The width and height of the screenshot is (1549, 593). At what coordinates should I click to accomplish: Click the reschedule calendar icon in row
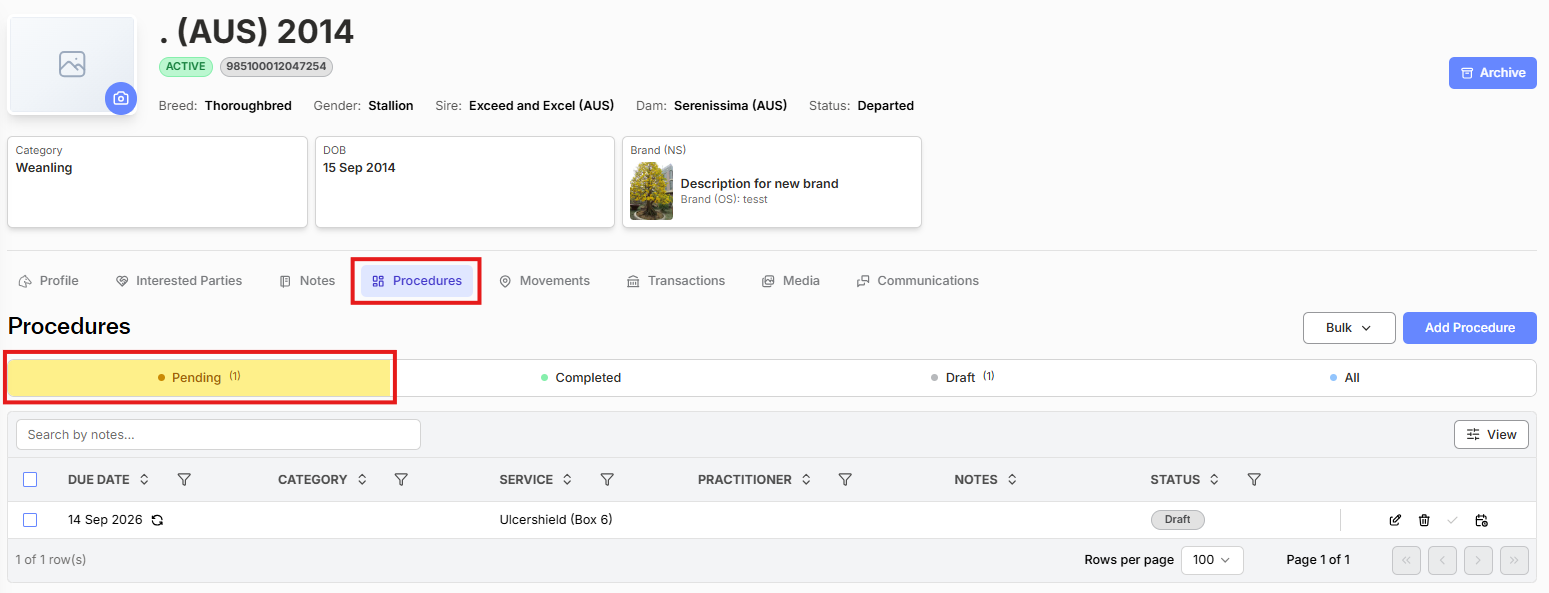click(1482, 520)
